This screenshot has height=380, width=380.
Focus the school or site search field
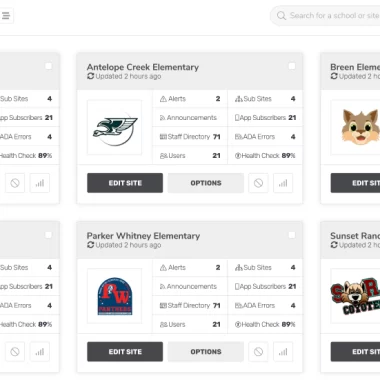[325, 16]
